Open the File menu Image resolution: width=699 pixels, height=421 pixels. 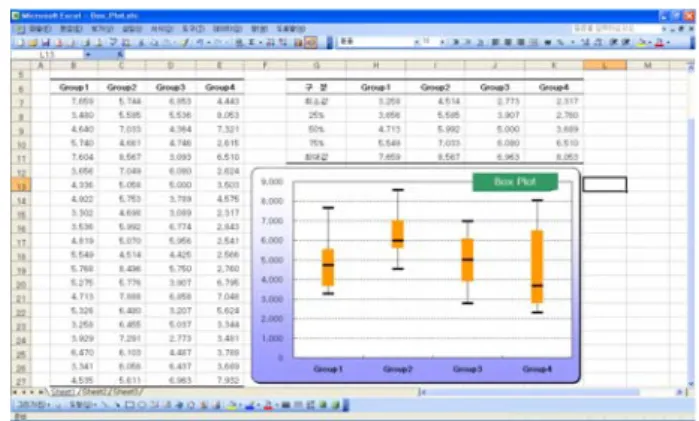(x=40, y=29)
